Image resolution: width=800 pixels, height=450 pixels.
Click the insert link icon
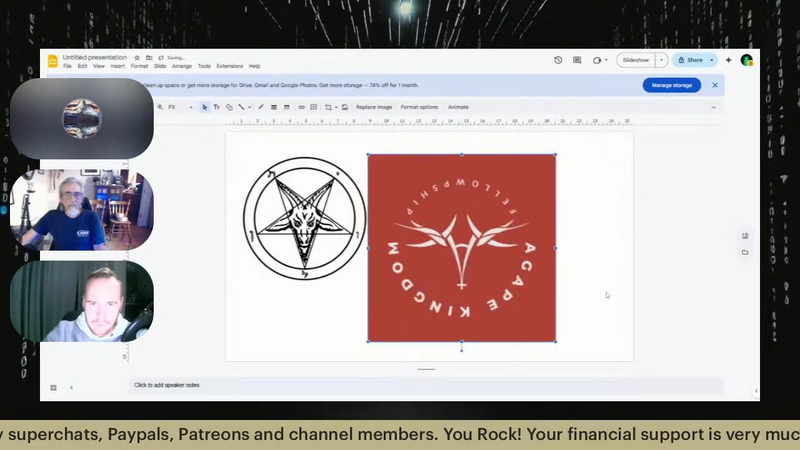[x=302, y=107]
